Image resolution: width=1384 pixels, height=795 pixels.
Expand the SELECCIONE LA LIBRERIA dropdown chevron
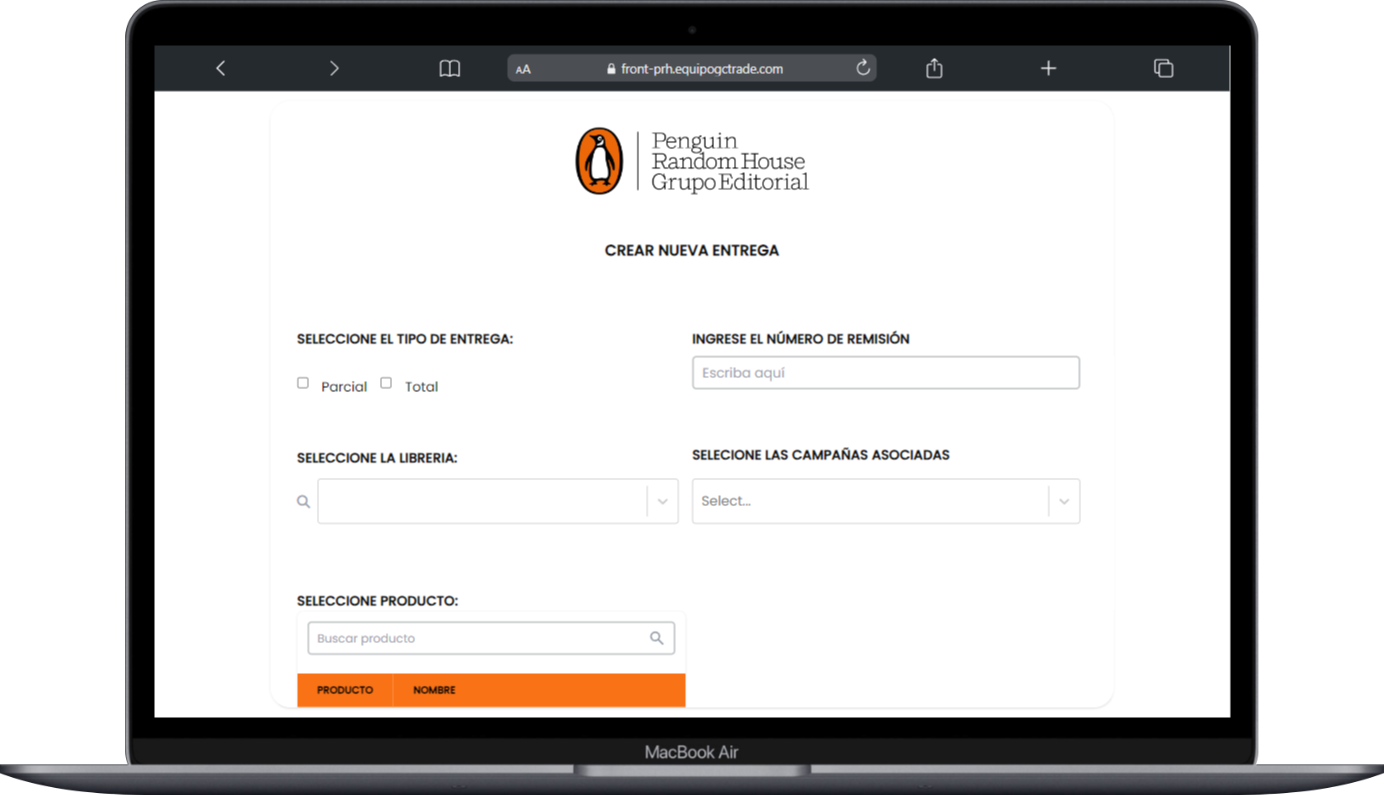[x=662, y=501]
